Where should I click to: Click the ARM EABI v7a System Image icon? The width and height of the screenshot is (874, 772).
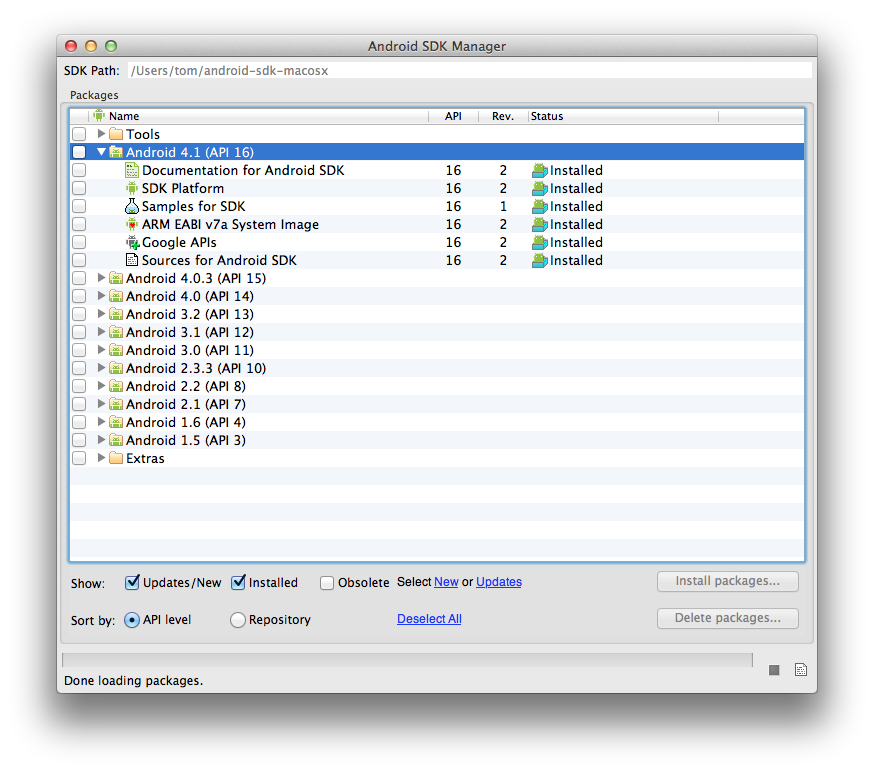coord(132,224)
